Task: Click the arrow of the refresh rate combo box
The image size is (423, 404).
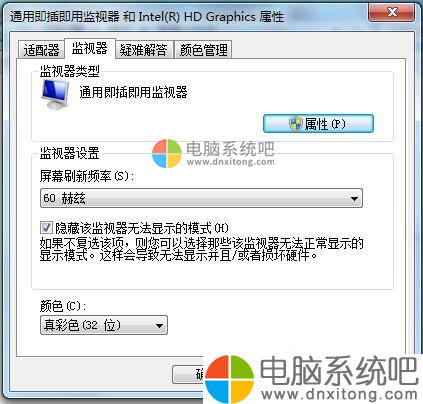Action: 354,199
